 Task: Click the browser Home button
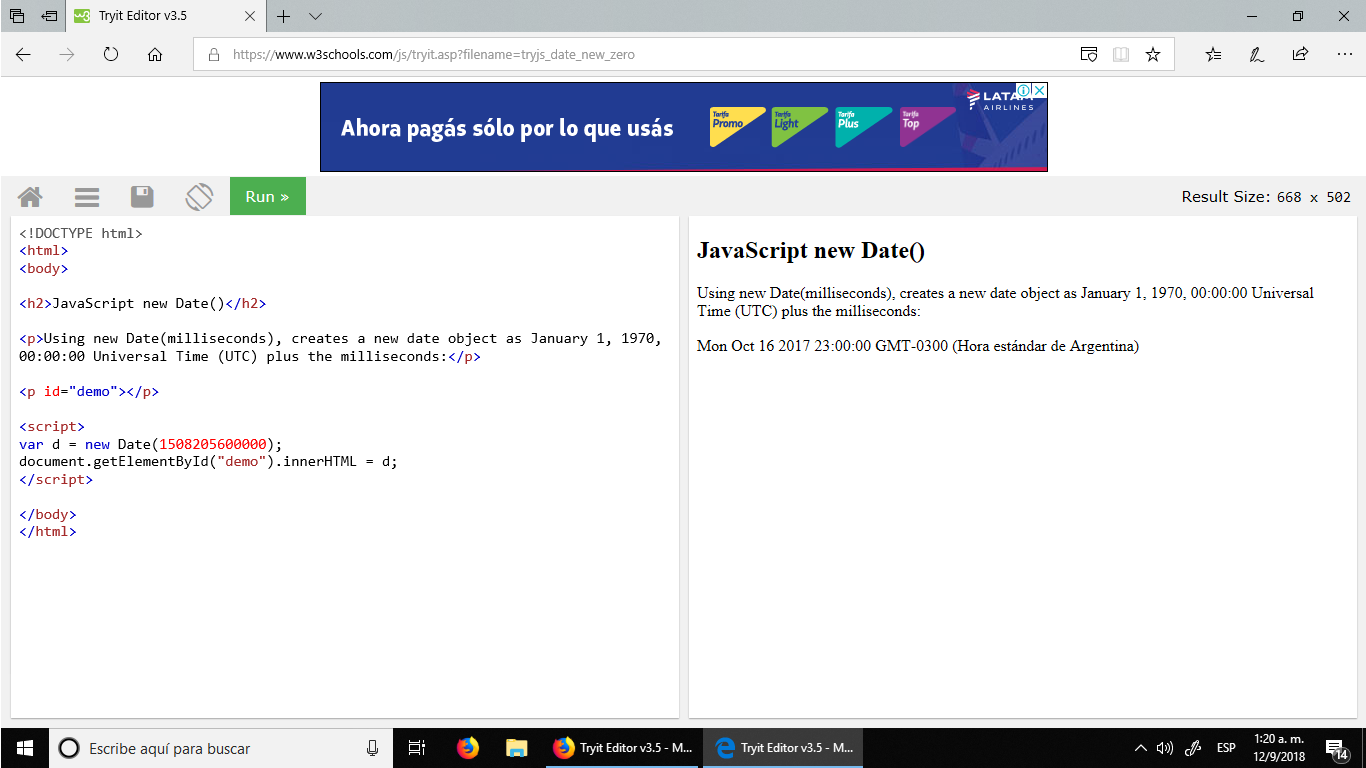[x=155, y=55]
